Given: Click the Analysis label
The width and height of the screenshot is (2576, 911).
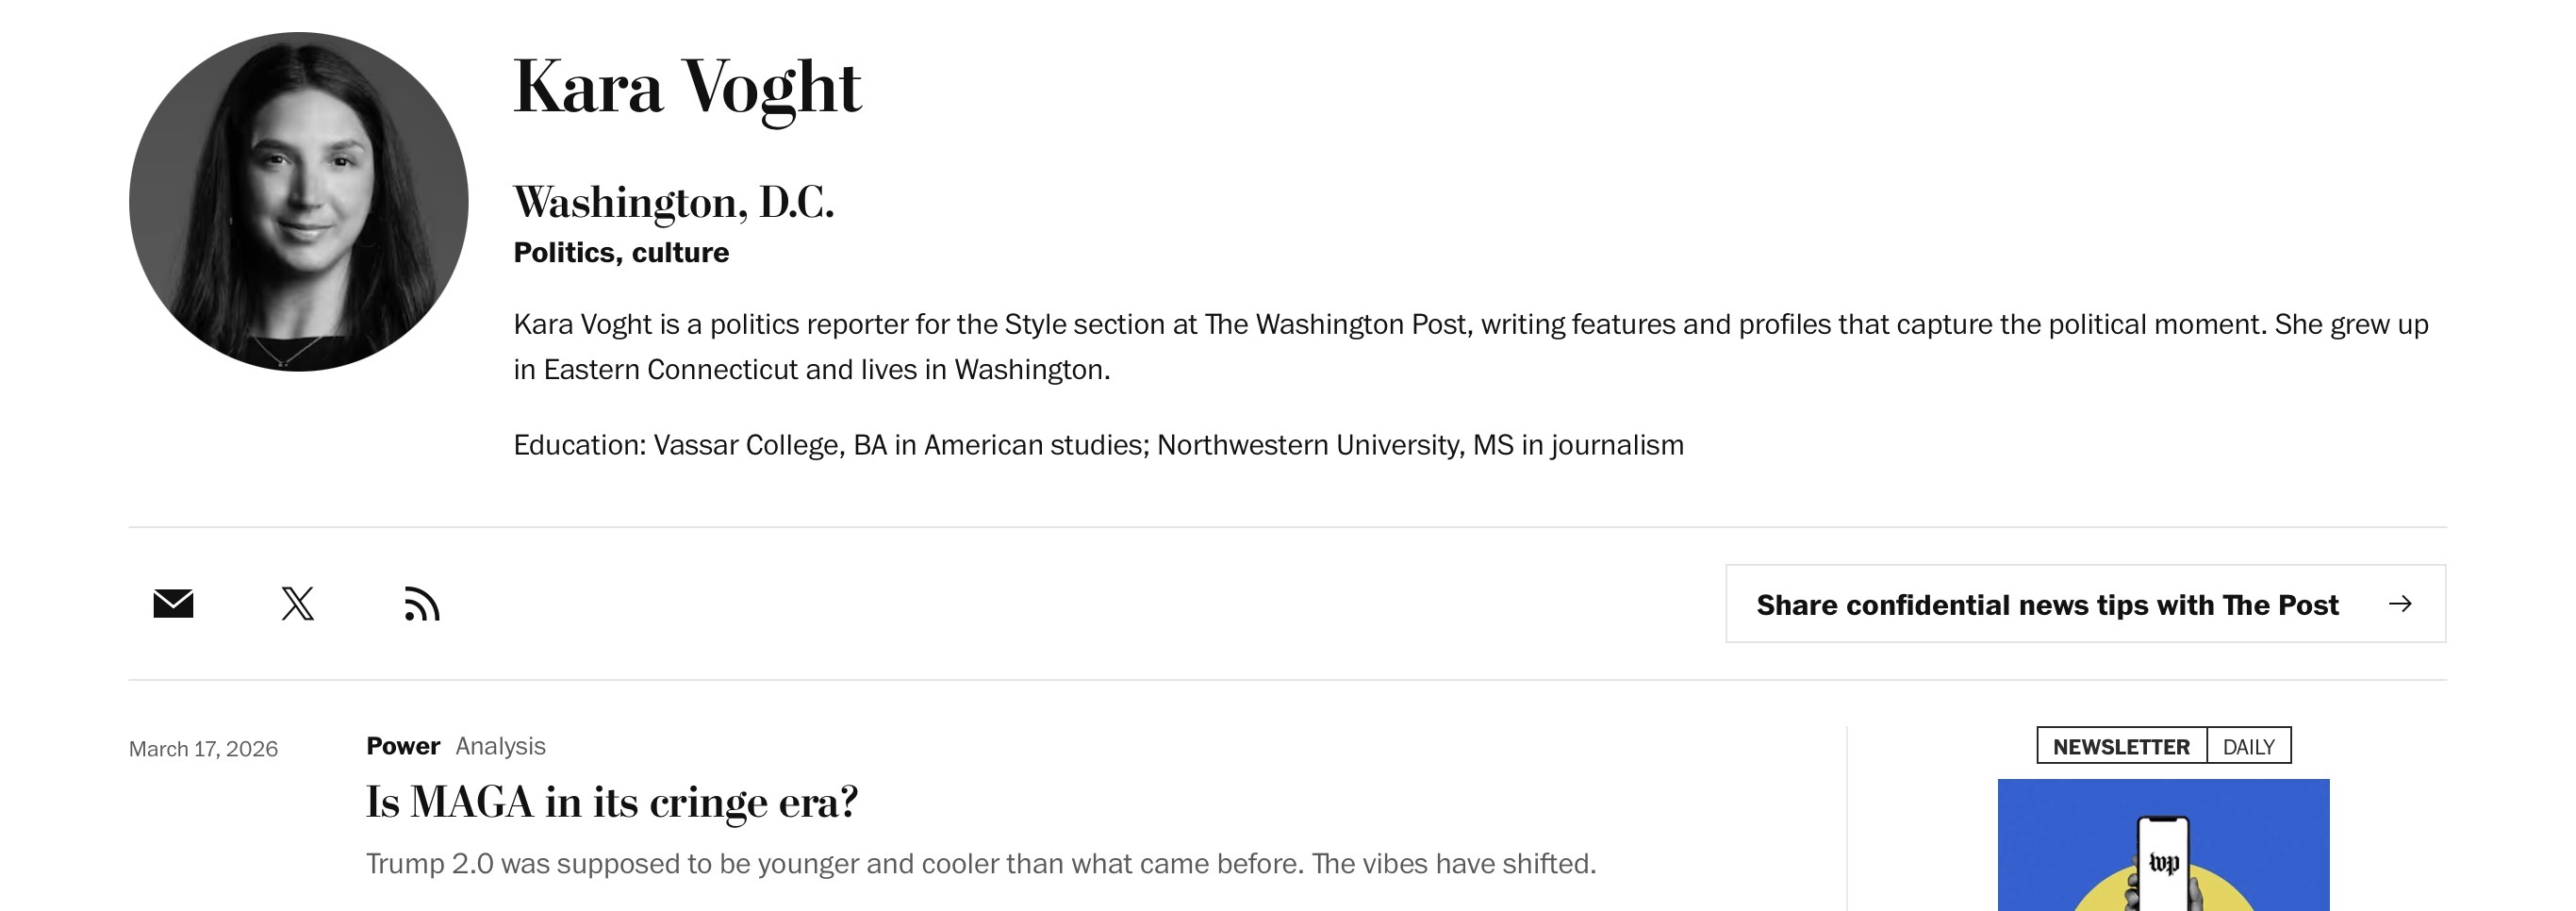Looking at the screenshot, I should click(500, 746).
